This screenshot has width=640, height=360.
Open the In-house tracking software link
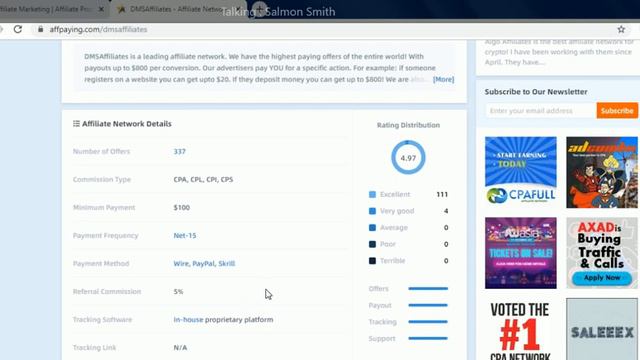coord(188,320)
